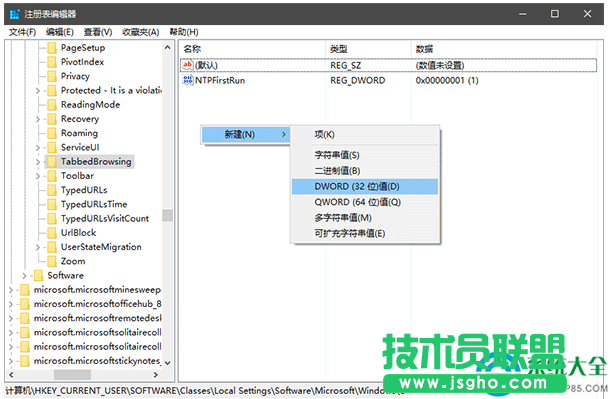Choose DWORD (32 位)值(D) in submenu
Viewport: 610px width, 399px height.
point(365,187)
